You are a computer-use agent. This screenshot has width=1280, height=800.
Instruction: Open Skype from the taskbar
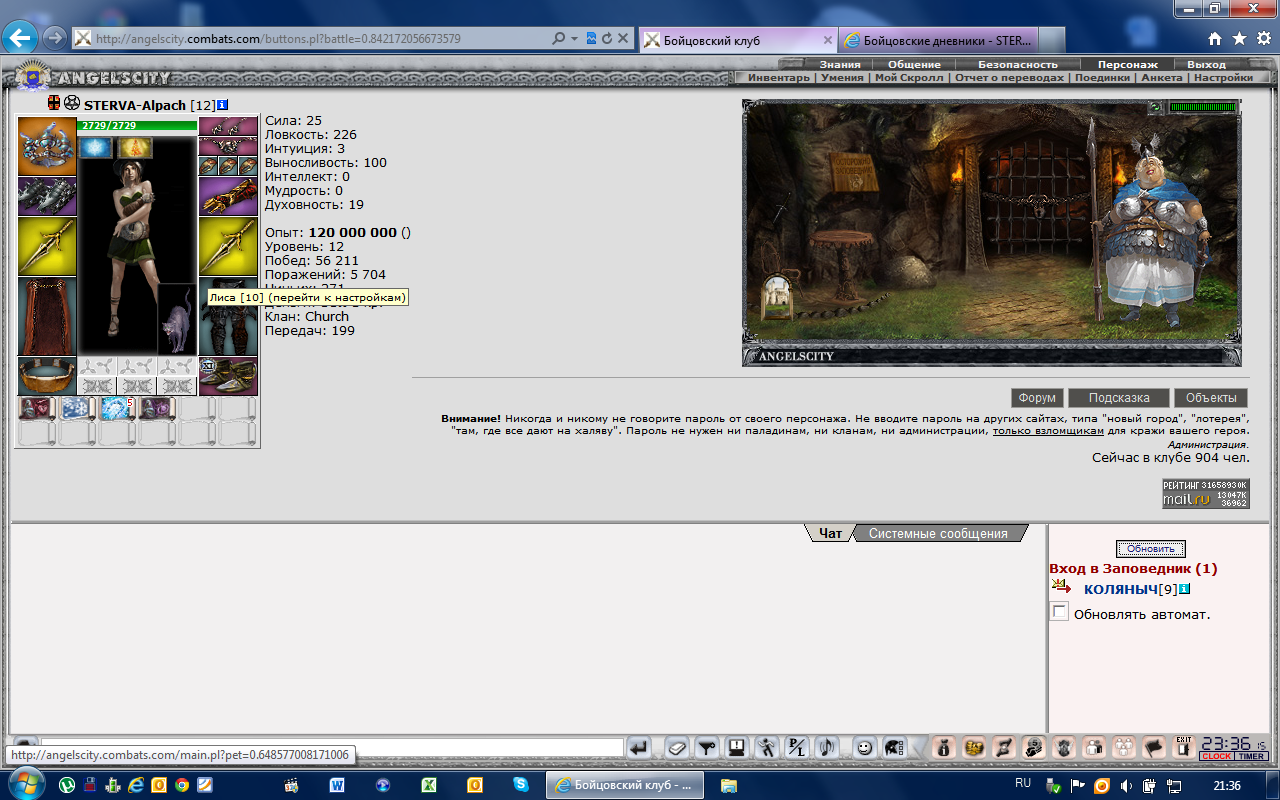(x=520, y=785)
